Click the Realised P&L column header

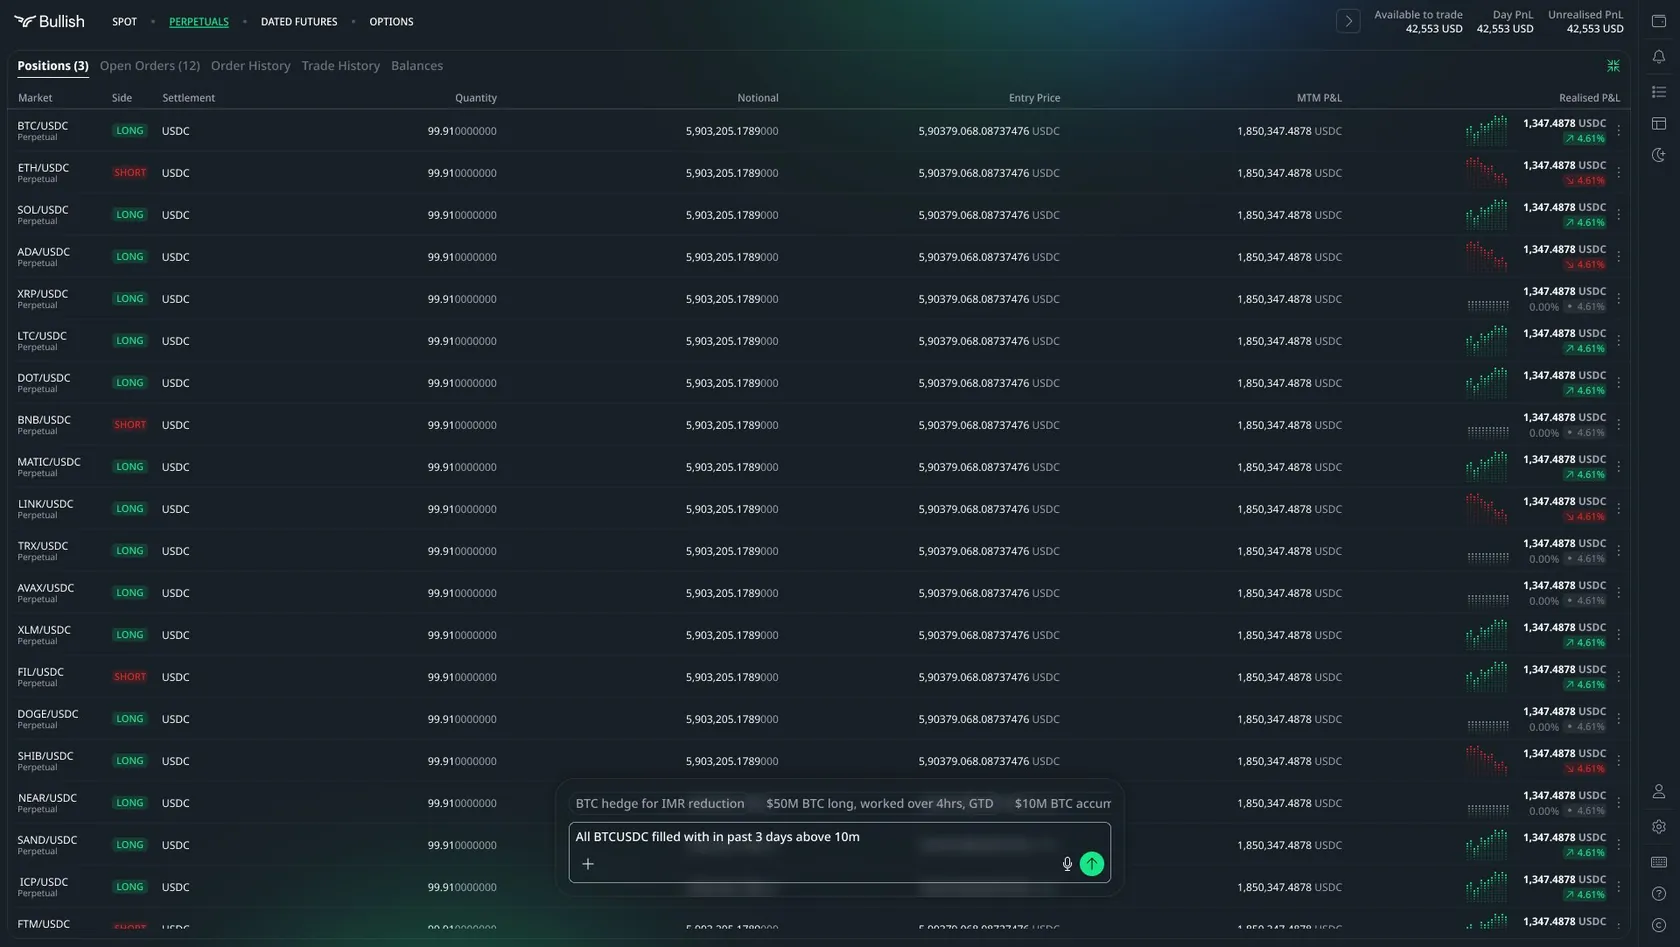(x=1589, y=98)
